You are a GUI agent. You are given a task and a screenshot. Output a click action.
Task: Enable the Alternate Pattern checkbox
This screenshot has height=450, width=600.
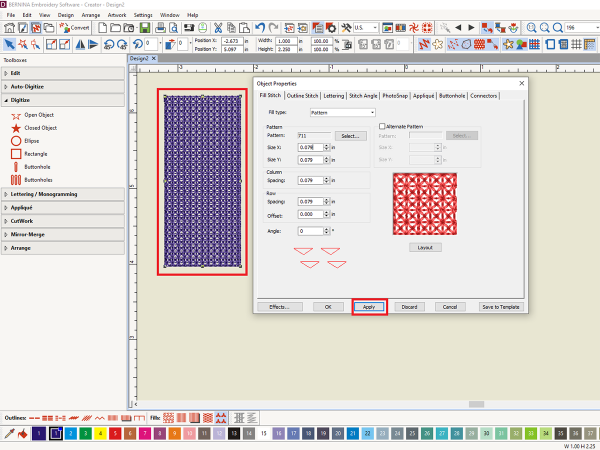pyautogui.click(x=381, y=127)
